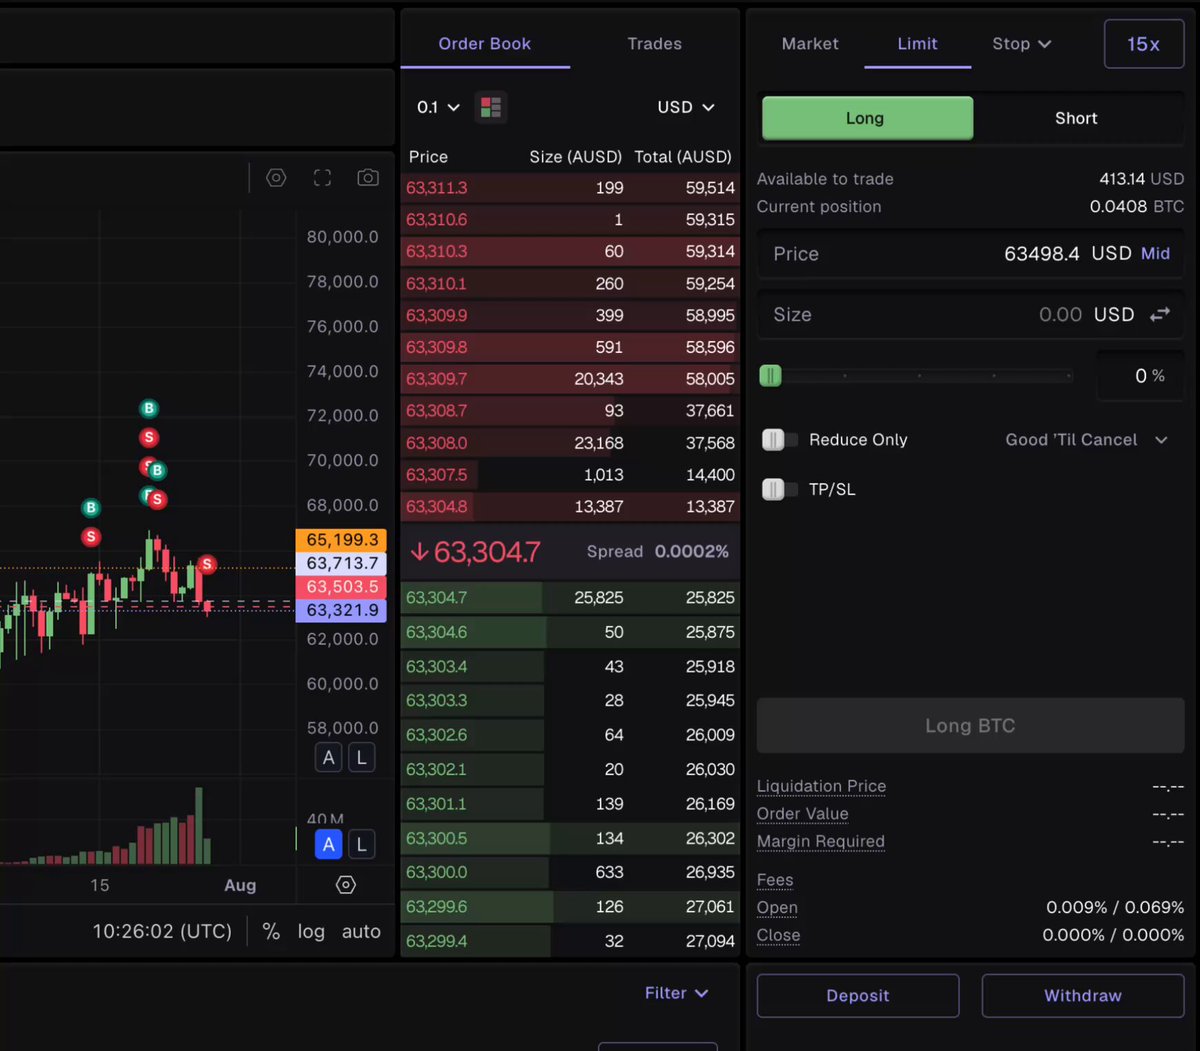Click the green size slider handle
Screen dimensions: 1200x1051
[x=770, y=376]
